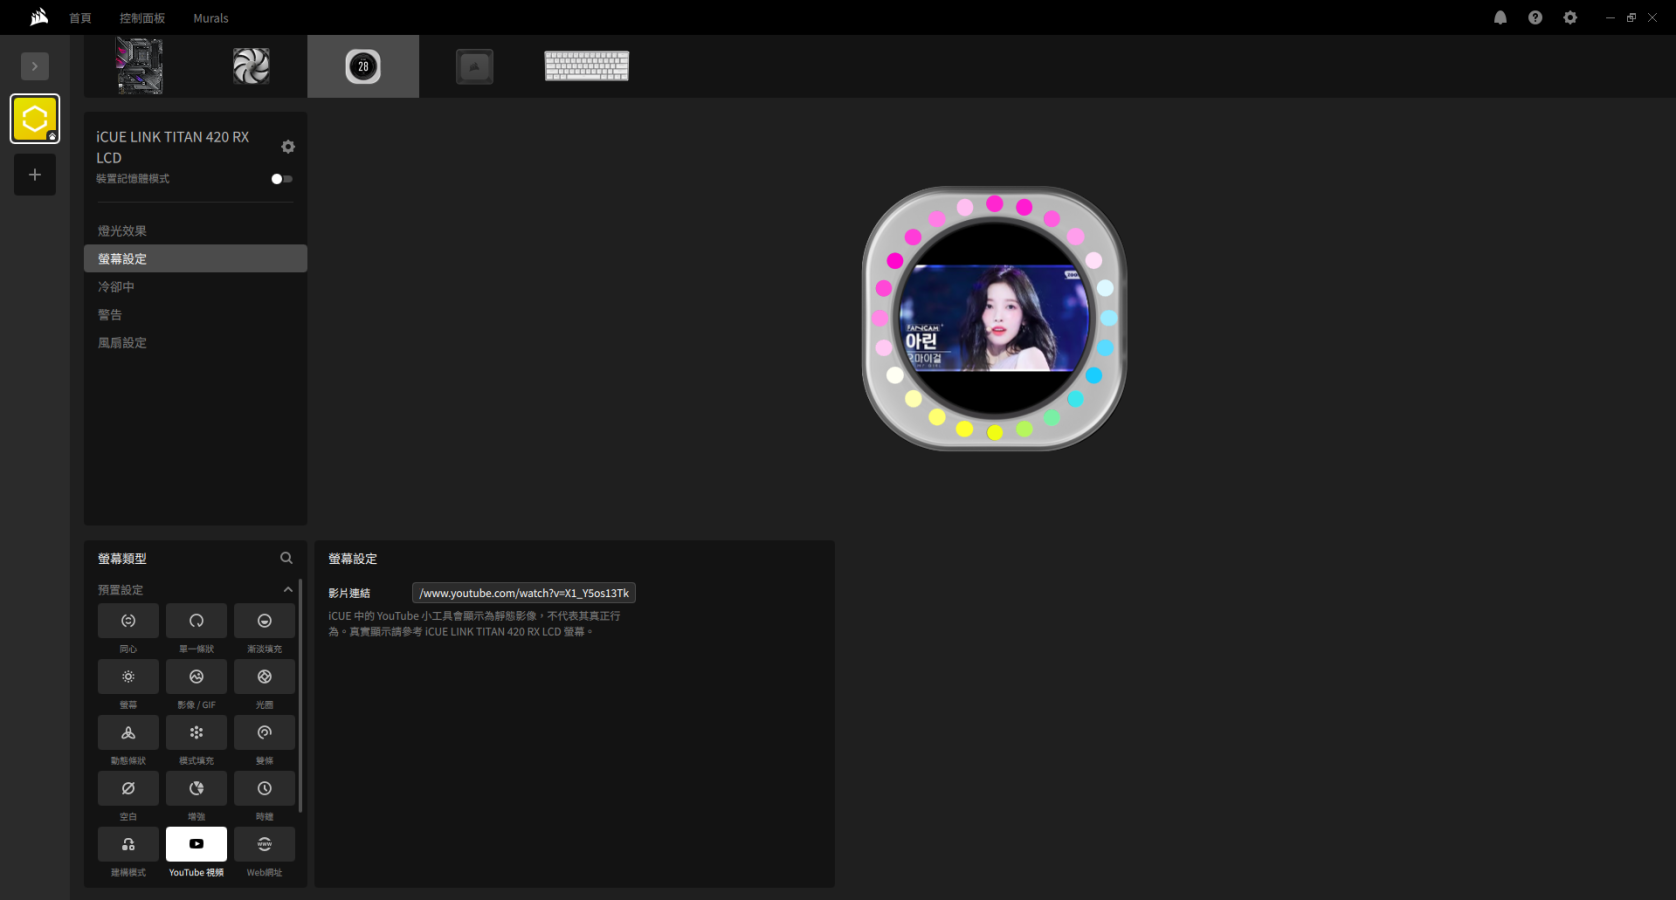The width and height of the screenshot is (1676, 900).
Task: Open the 燈光效果 settings page
Action: (122, 231)
